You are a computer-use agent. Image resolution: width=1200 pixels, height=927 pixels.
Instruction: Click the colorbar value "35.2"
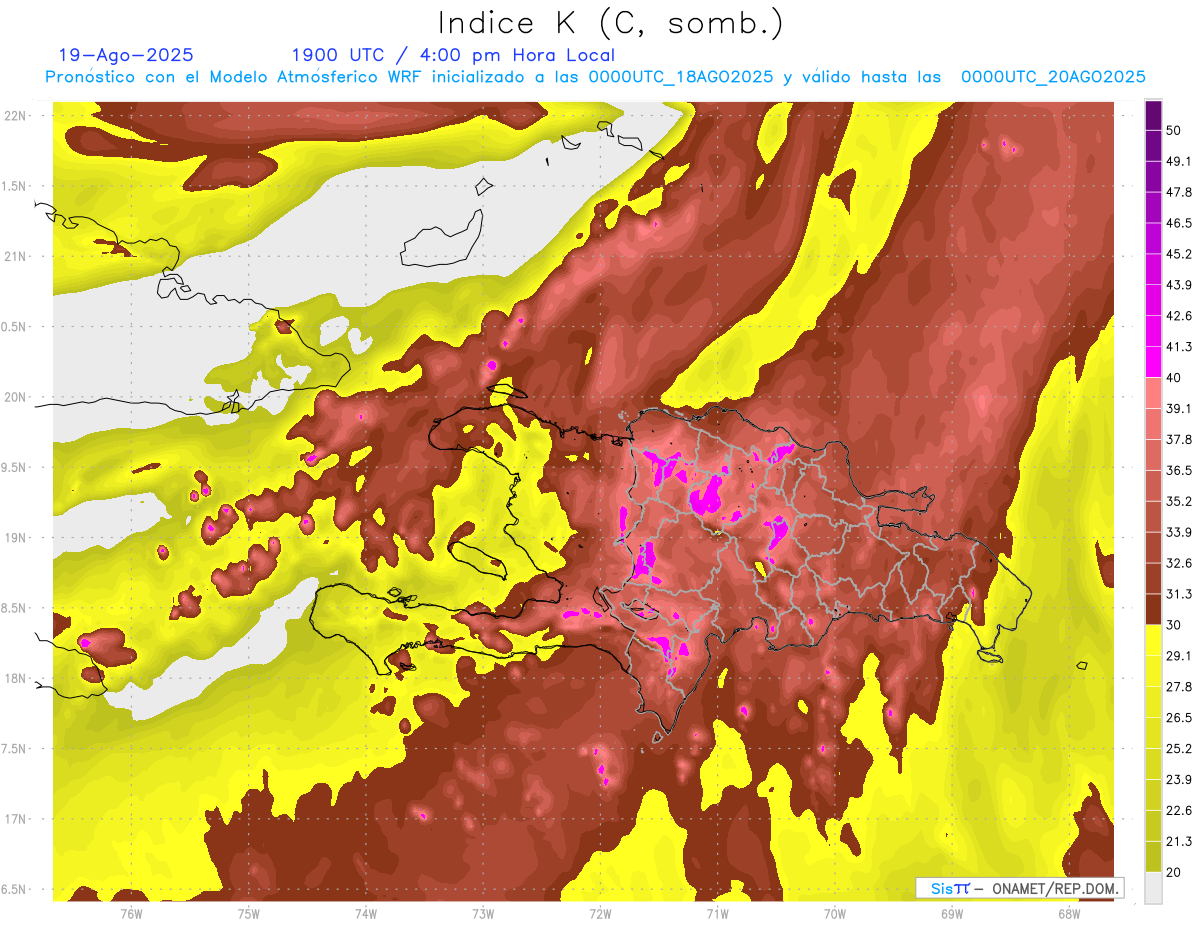point(1179,501)
